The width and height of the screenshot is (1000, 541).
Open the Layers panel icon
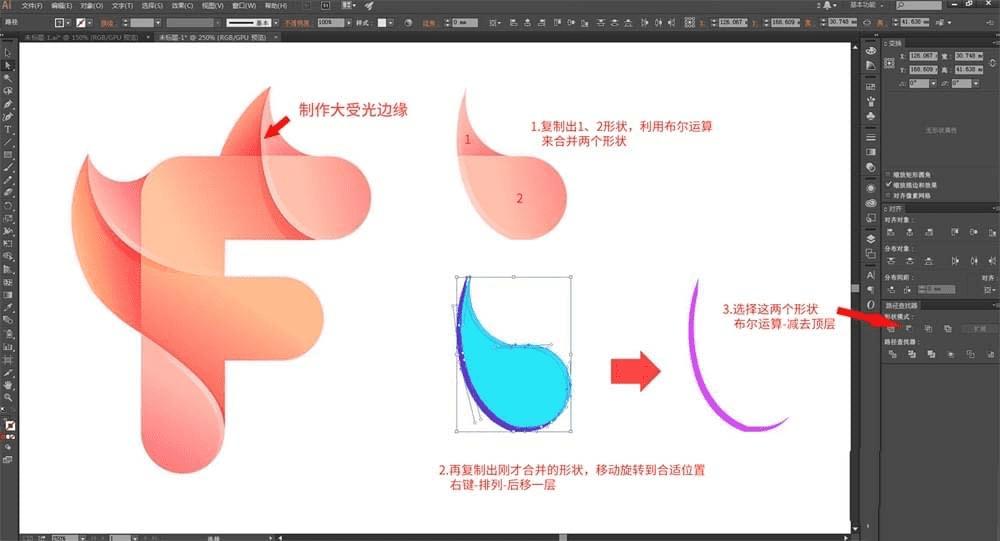(x=871, y=239)
